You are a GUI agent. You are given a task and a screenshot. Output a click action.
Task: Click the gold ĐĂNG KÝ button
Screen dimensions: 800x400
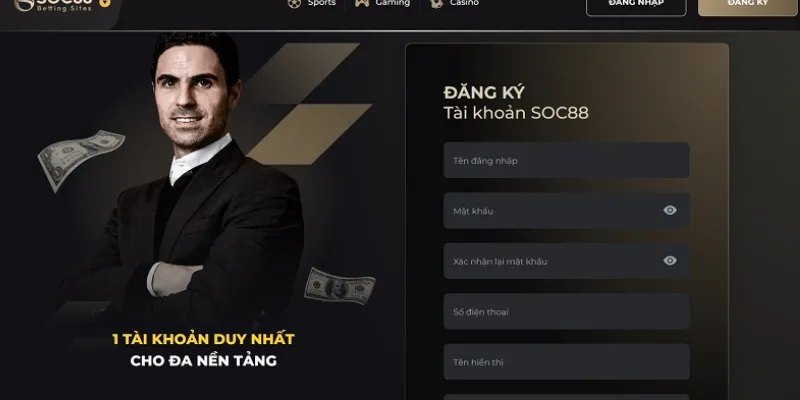pyautogui.click(x=747, y=5)
